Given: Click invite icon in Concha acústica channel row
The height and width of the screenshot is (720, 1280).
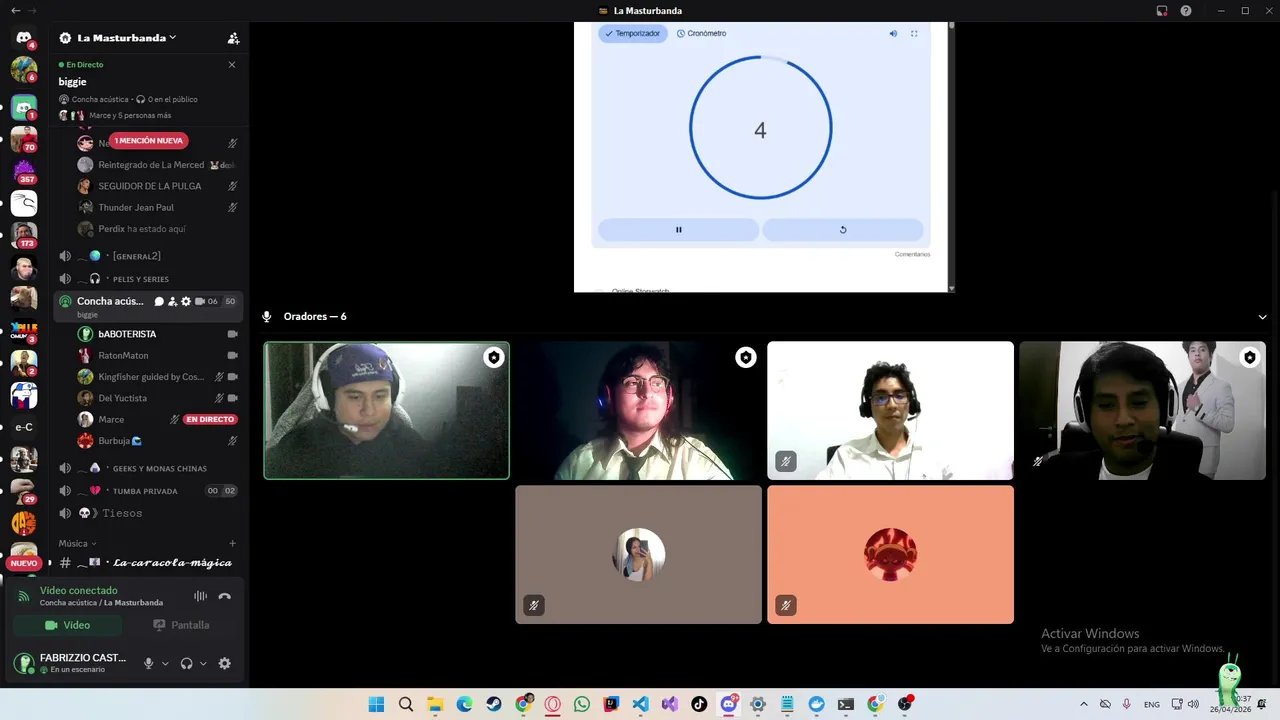Looking at the screenshot, I should (x=172, y=301).
